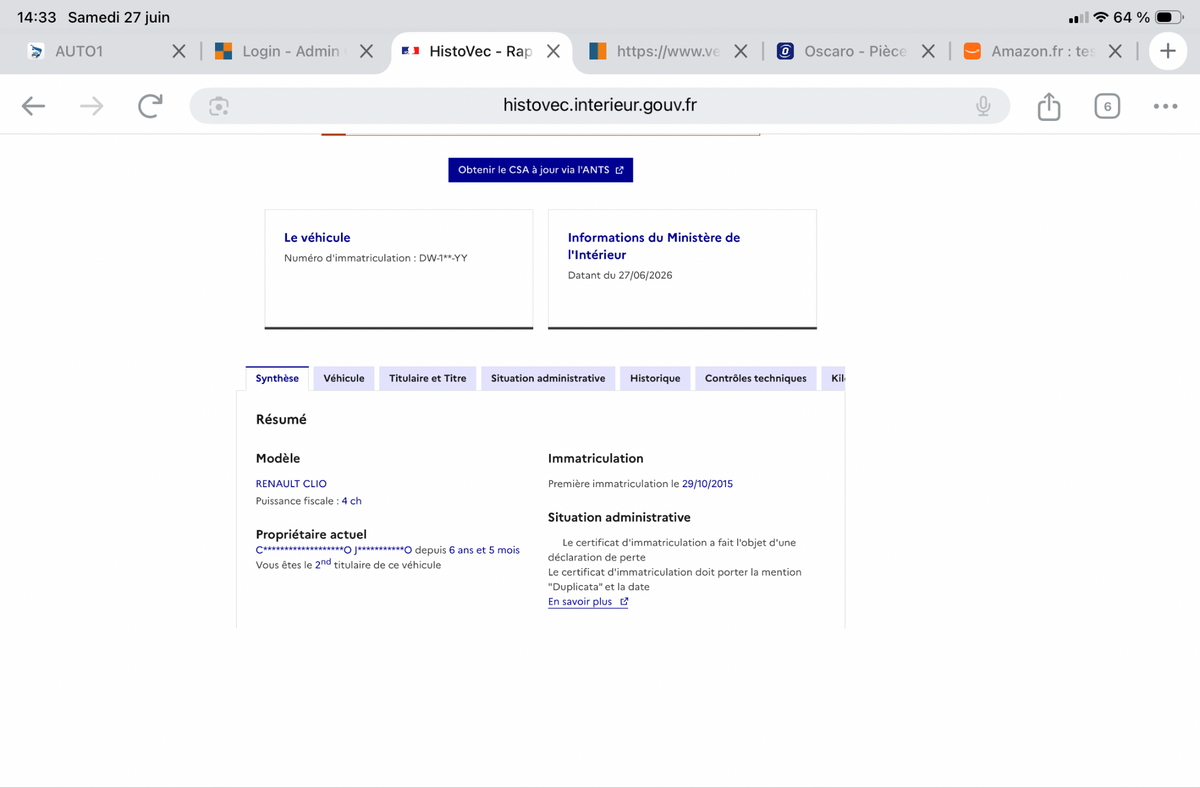Click the 6 ans et 5 mois text
This screenshot has height=788, width=1200.
coord(484,550)
